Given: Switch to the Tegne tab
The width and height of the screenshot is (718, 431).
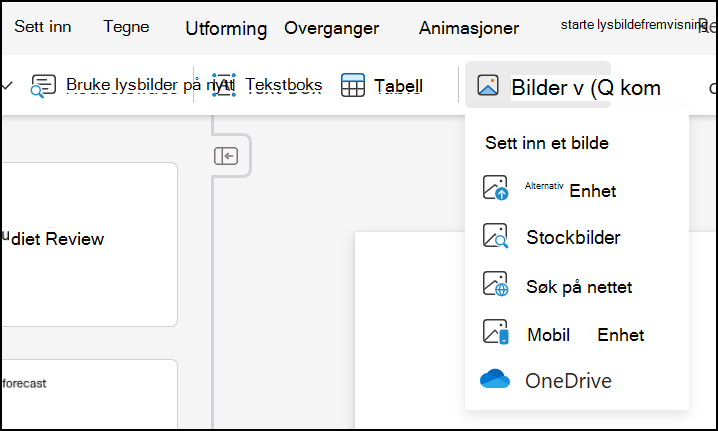Looking at the screenshot, I should point(126,27).
